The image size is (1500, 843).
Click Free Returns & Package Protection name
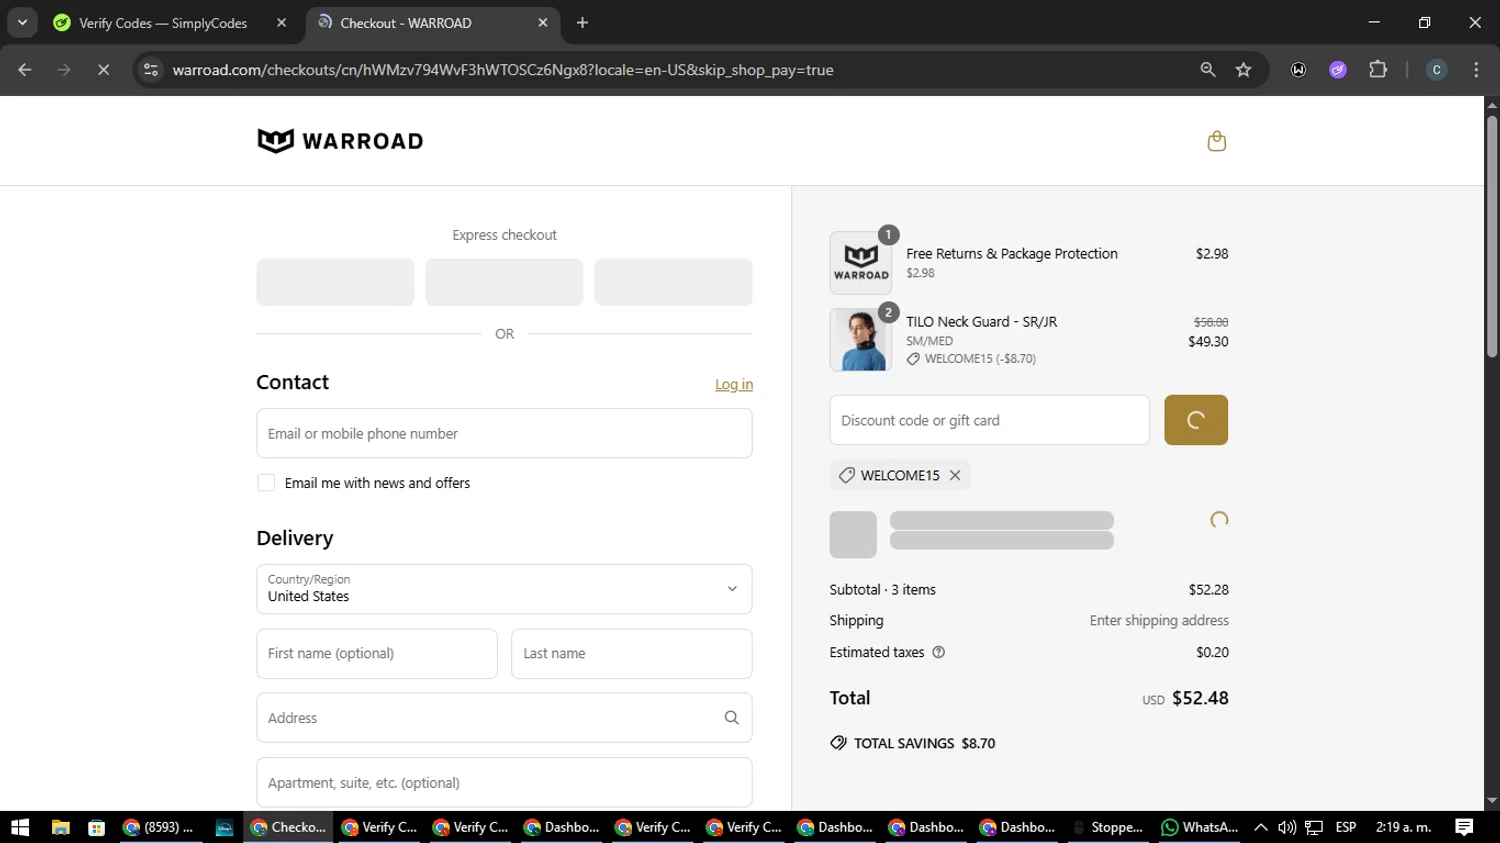pyautogui.click(x=1012, y=254)
